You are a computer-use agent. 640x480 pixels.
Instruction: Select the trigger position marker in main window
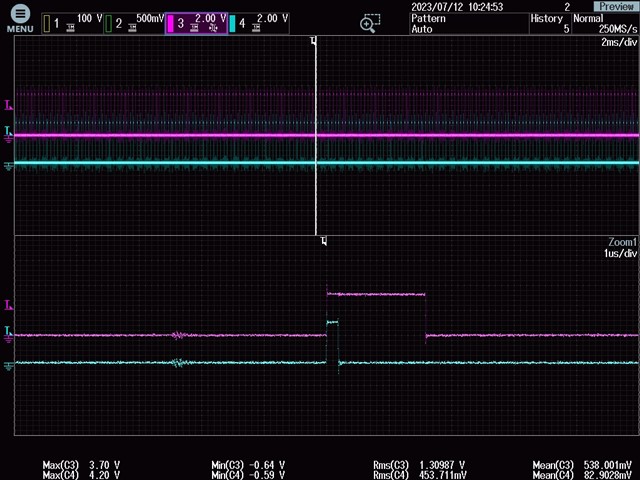tap(313, 40)
